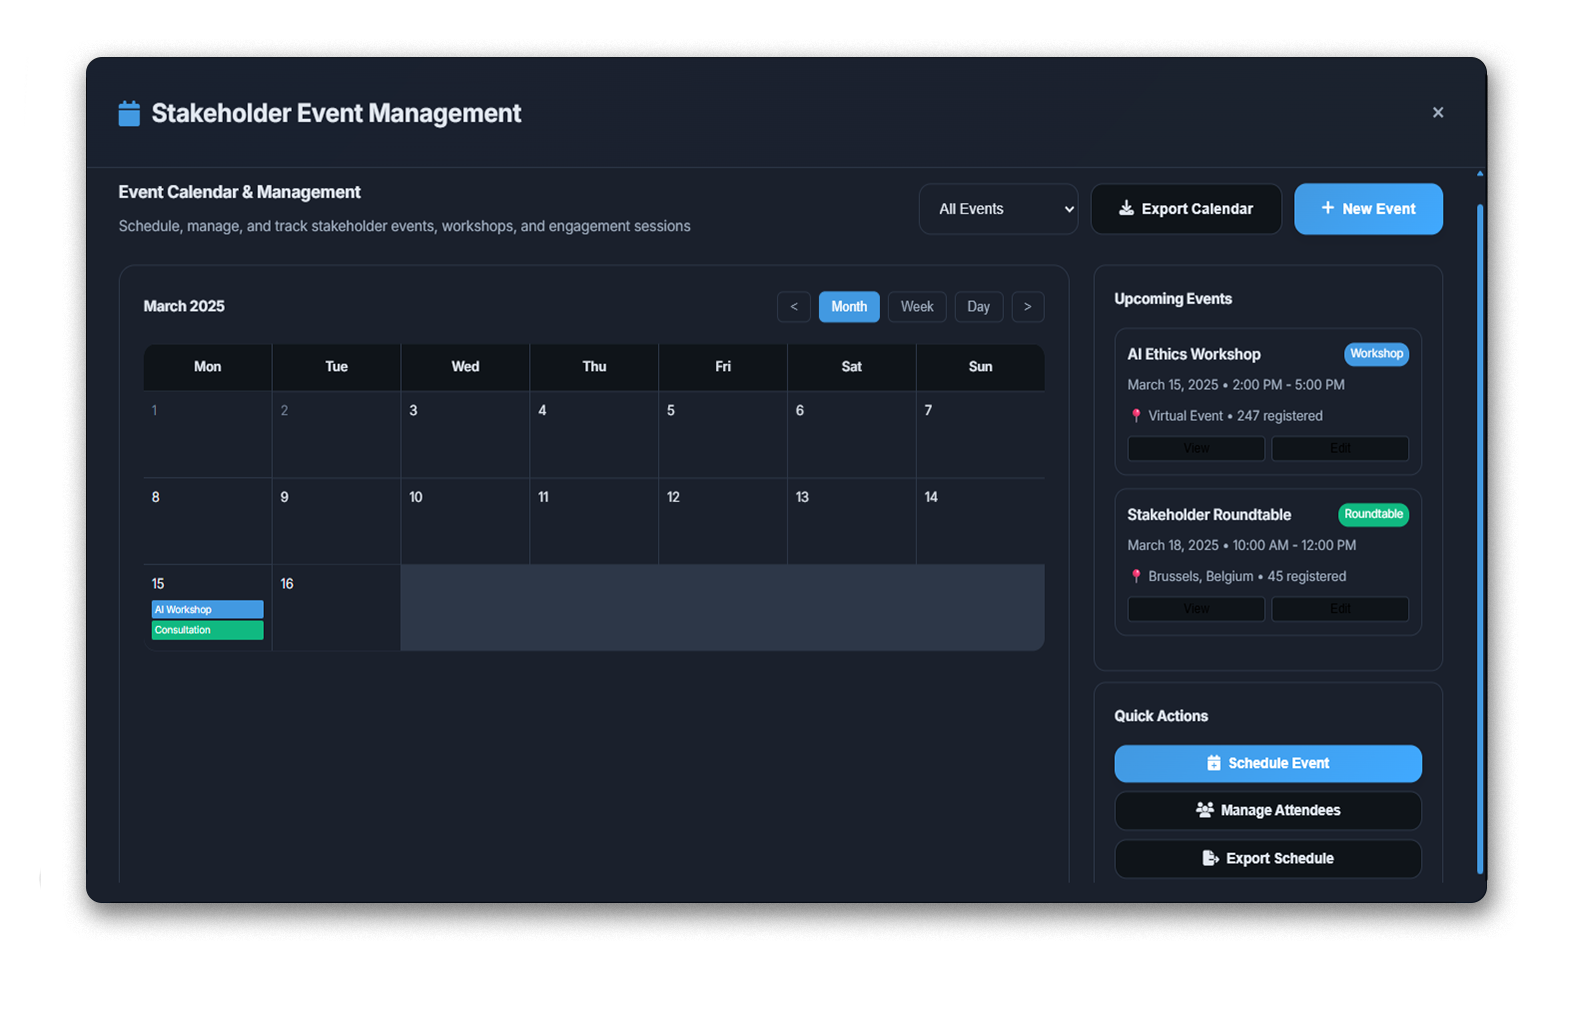Click 'March 18, 2025 • 10:00 AM - 12:00 PM'
The image size is (1576, 1010).
pyautogui.click(x=1242, y=545)
